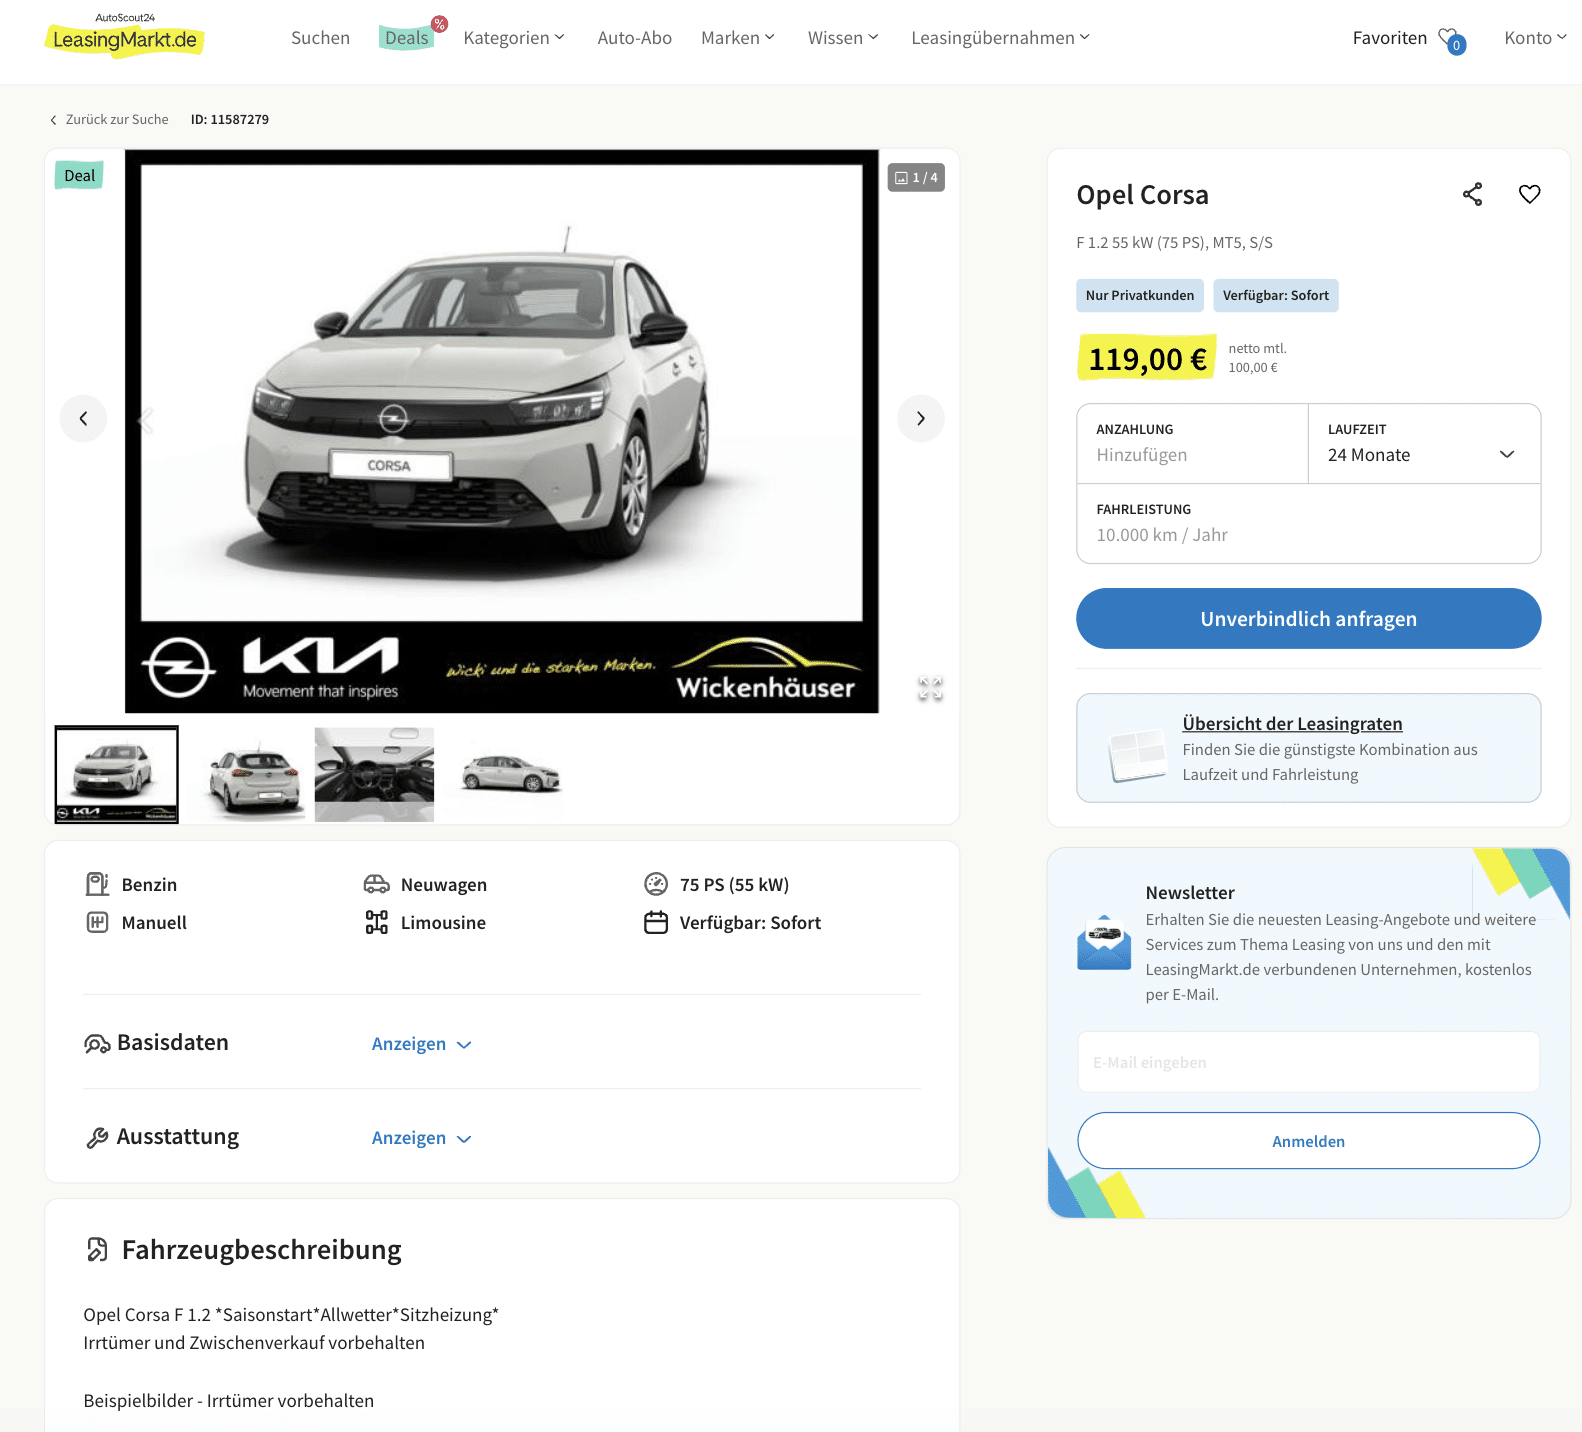
Task: Expand Ausstattung via Anzeigen
Action: (421, 1138)
